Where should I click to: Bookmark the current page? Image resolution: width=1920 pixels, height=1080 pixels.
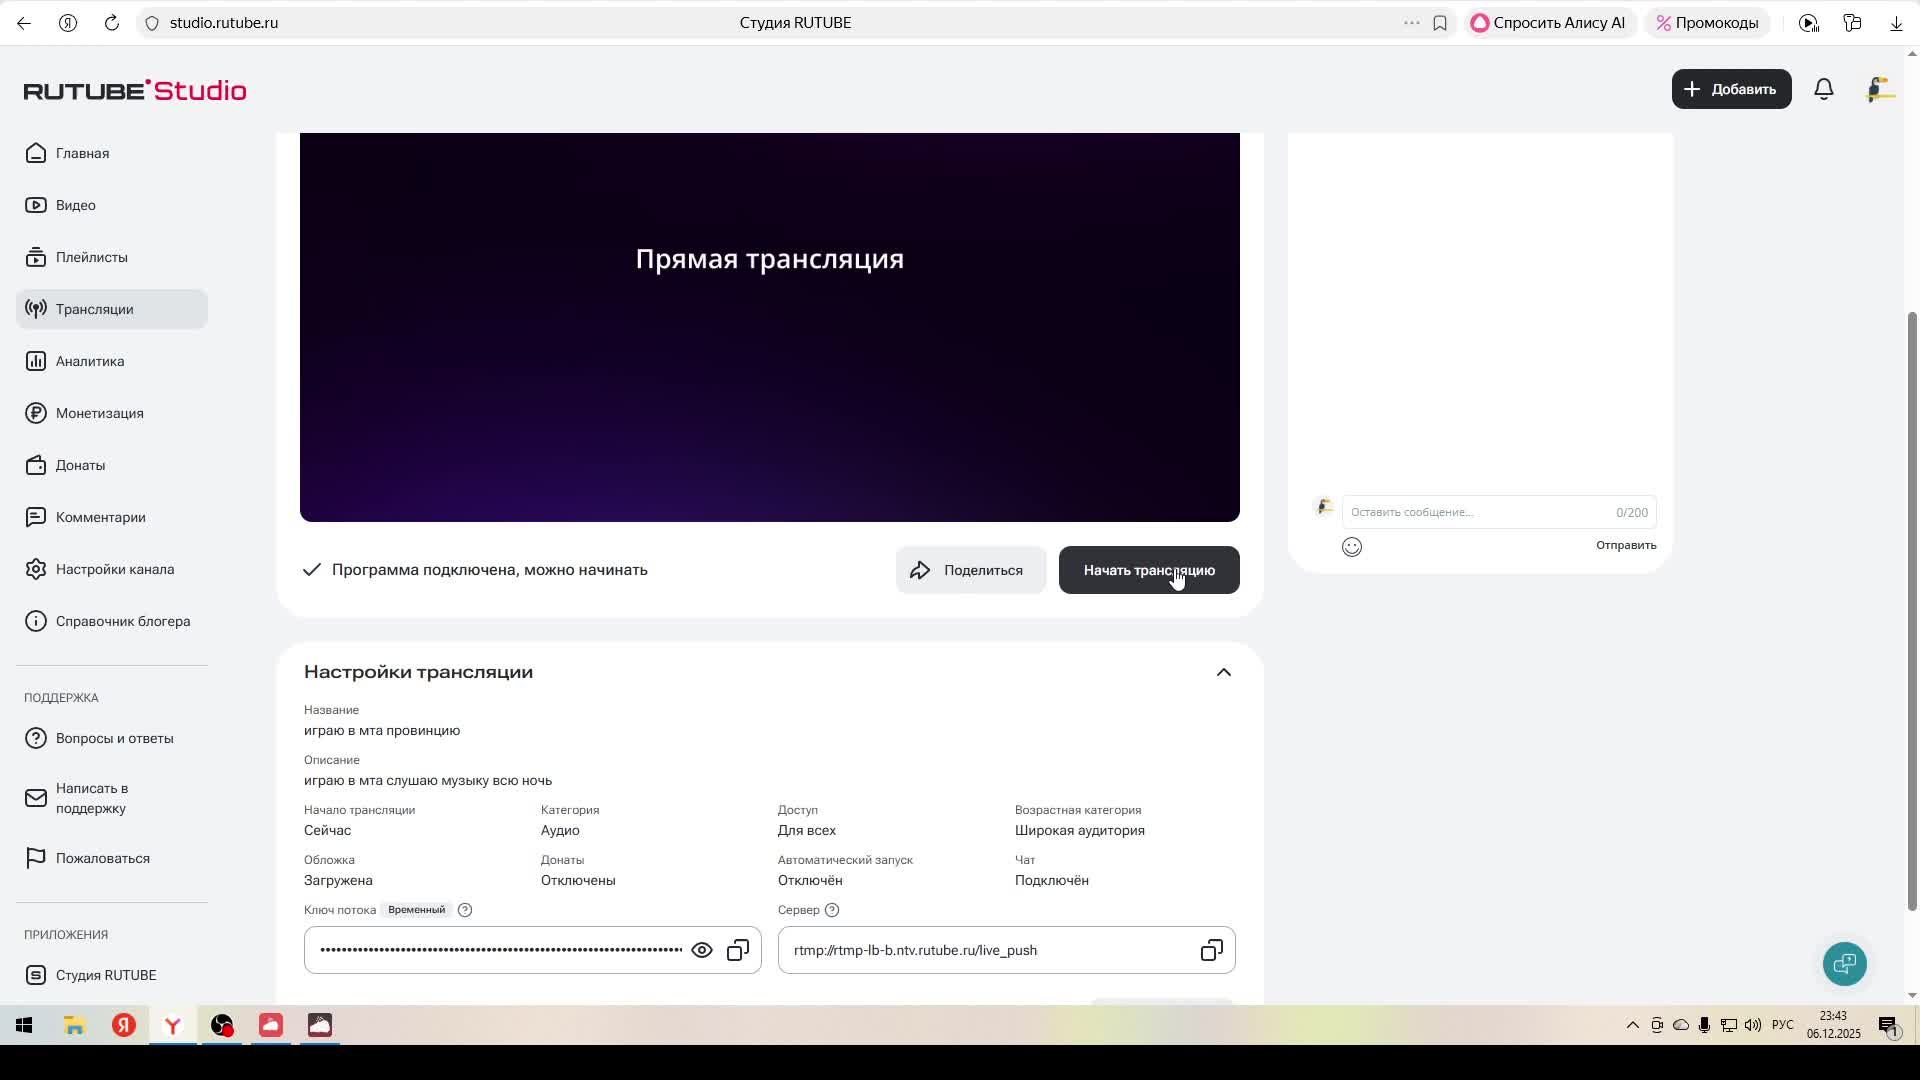[1440, 22]
